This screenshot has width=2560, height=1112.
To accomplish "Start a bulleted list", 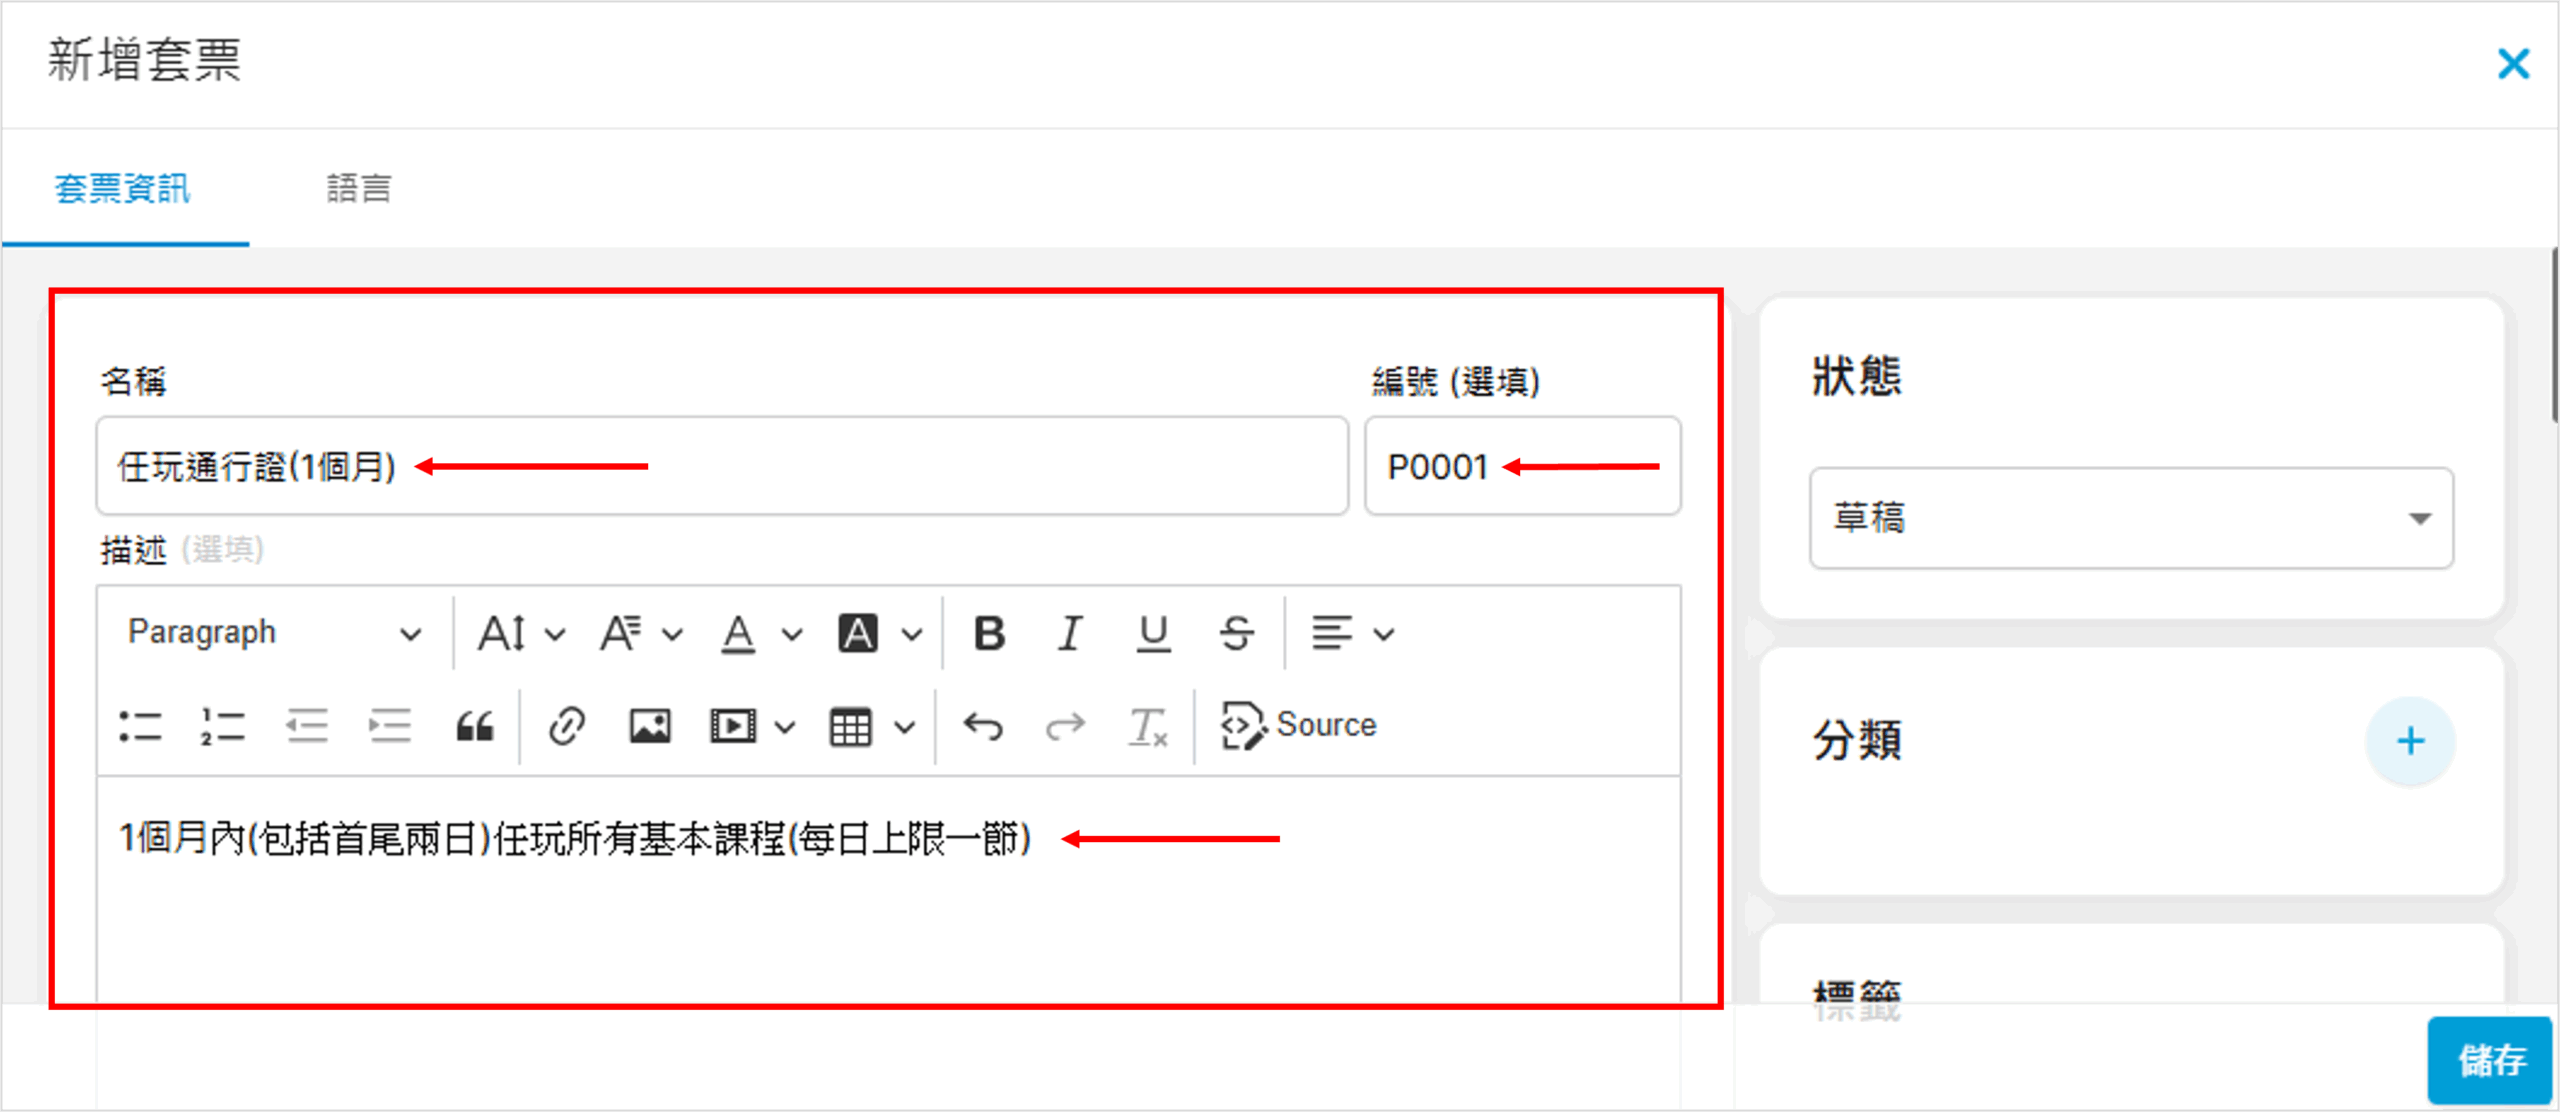I will (140, 726).
